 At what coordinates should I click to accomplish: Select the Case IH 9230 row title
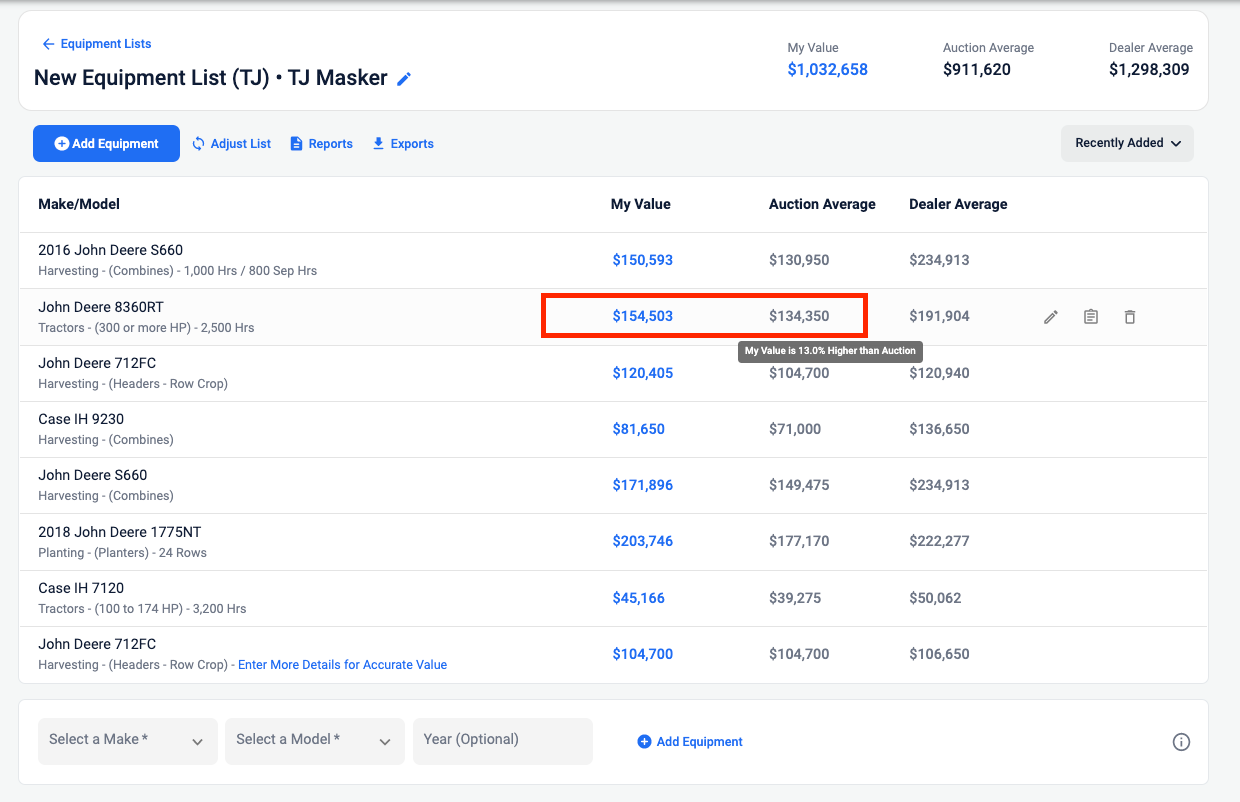click(x=81, y=419)
